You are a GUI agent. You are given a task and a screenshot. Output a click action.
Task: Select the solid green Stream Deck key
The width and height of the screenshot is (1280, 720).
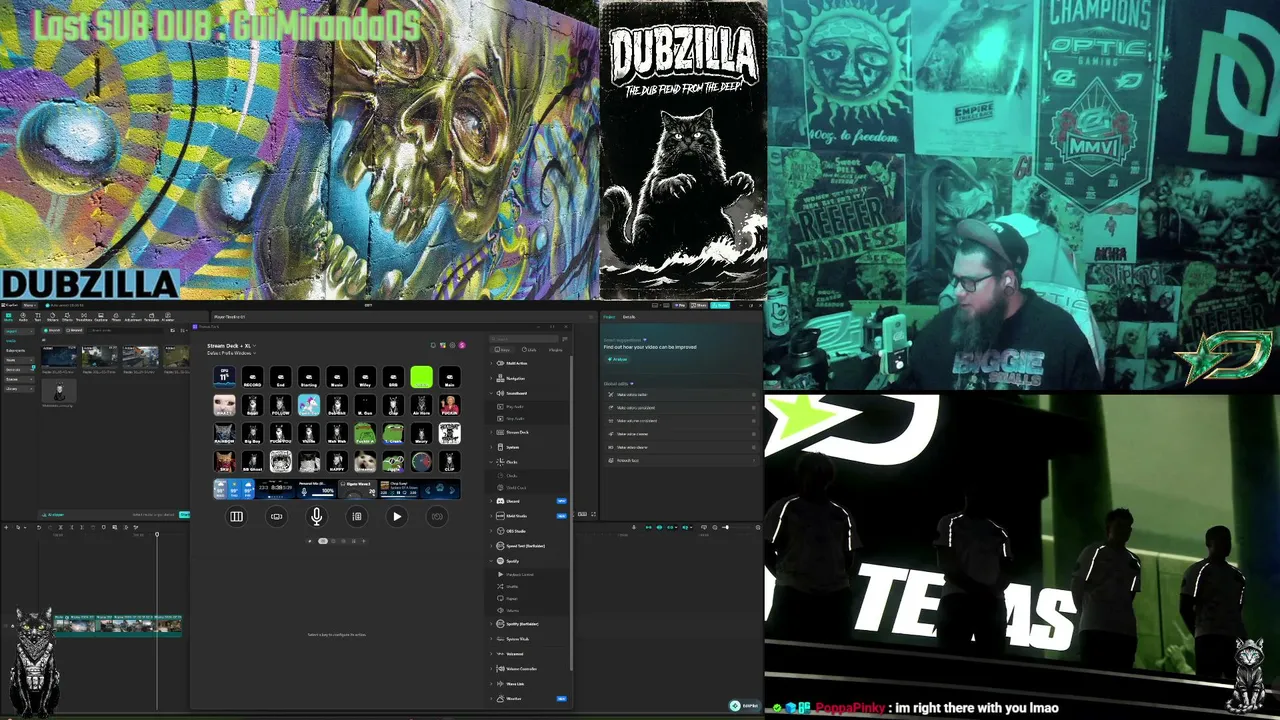(x=421, y=377)
